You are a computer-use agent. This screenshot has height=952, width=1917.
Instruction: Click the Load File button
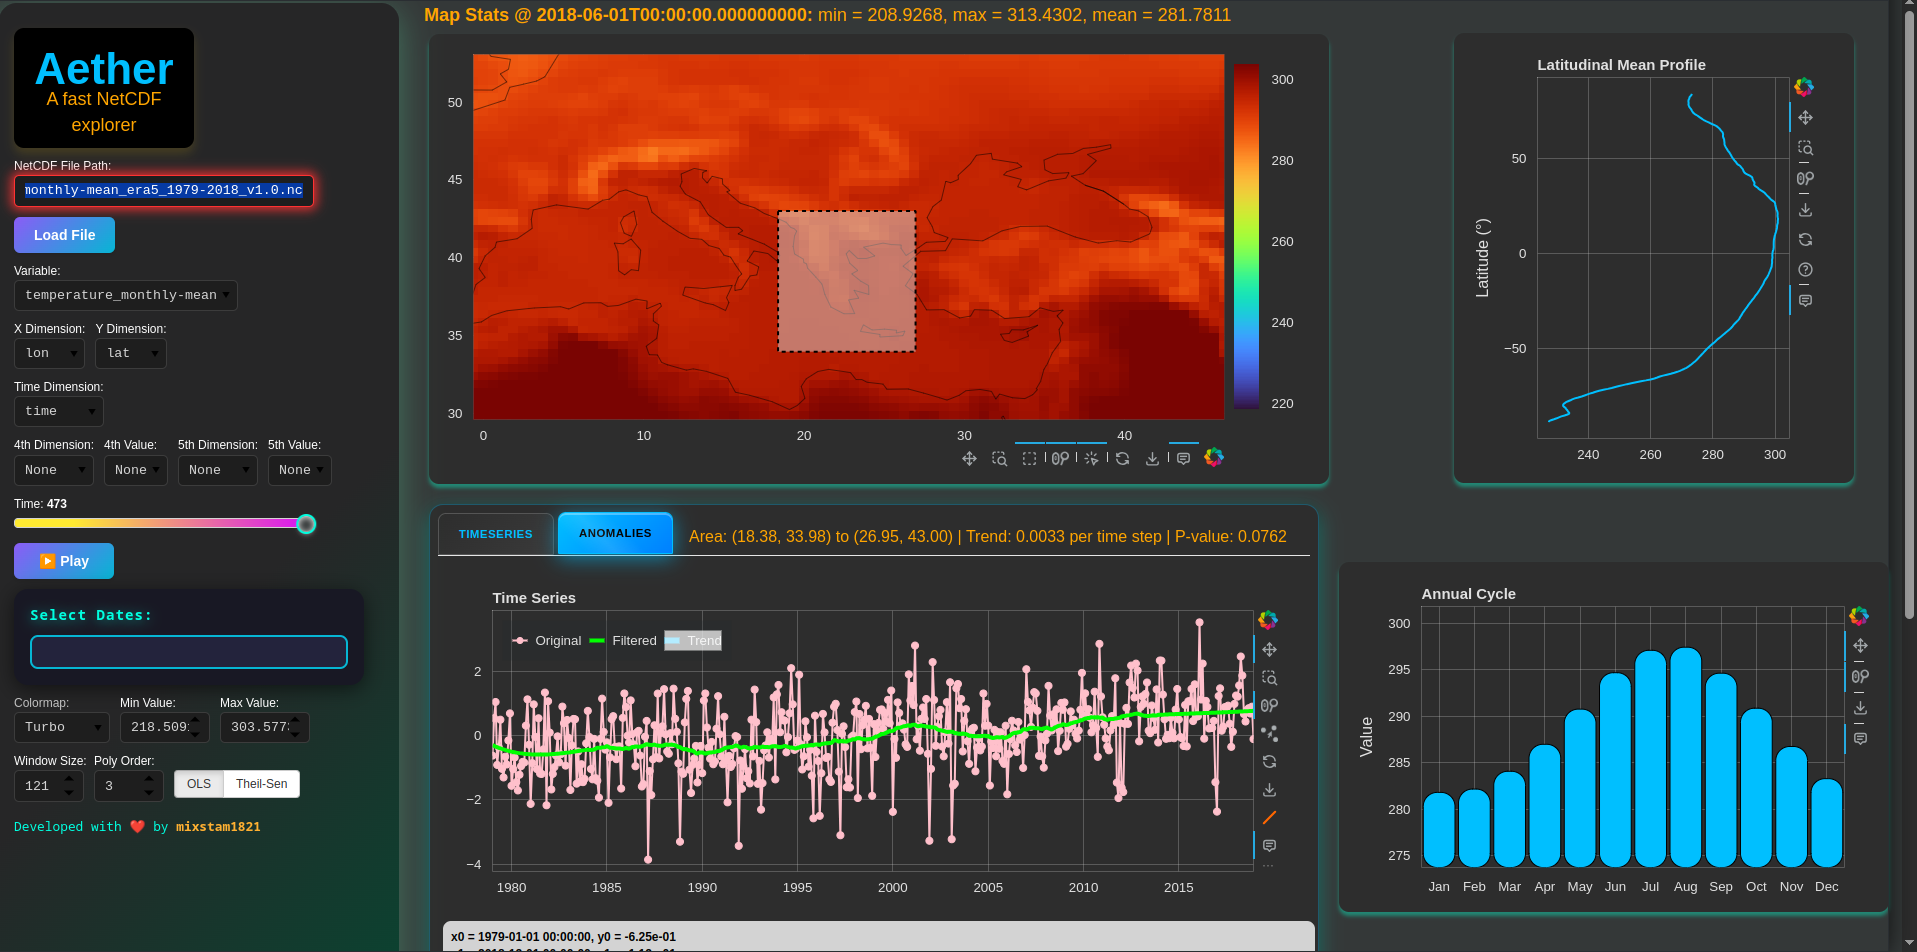64,235
